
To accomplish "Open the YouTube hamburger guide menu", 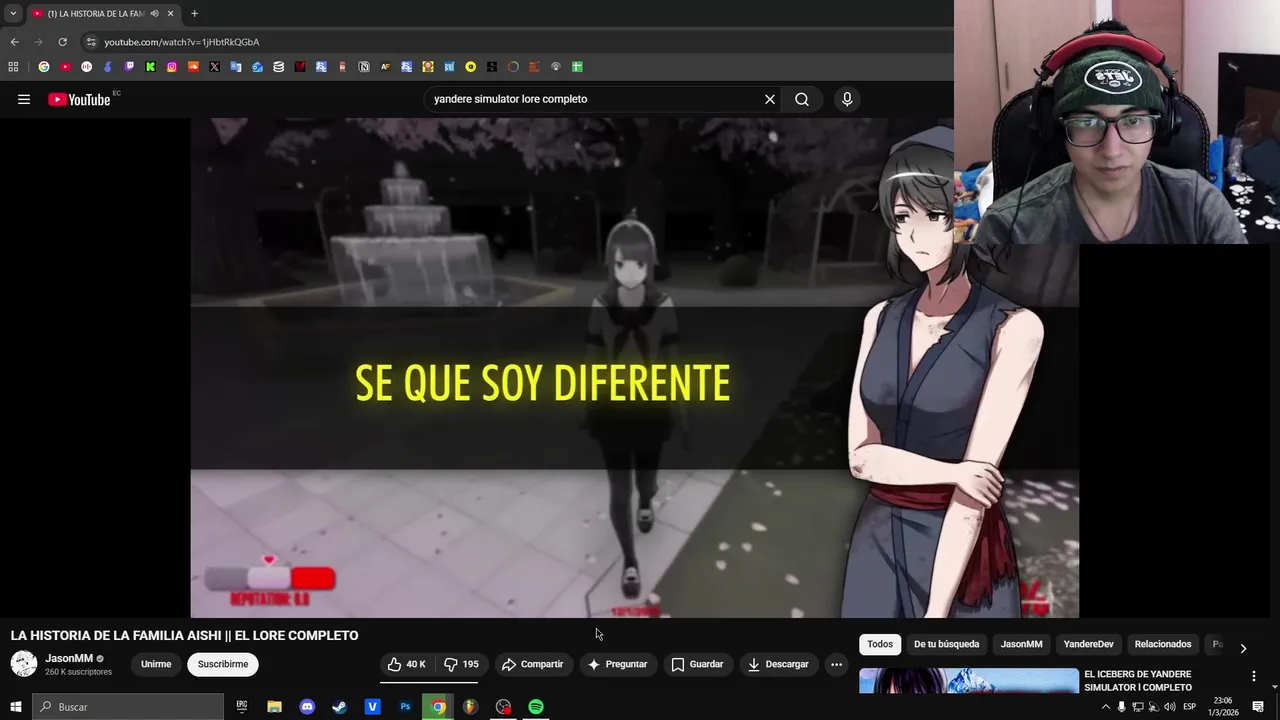I will pos(24,99).
